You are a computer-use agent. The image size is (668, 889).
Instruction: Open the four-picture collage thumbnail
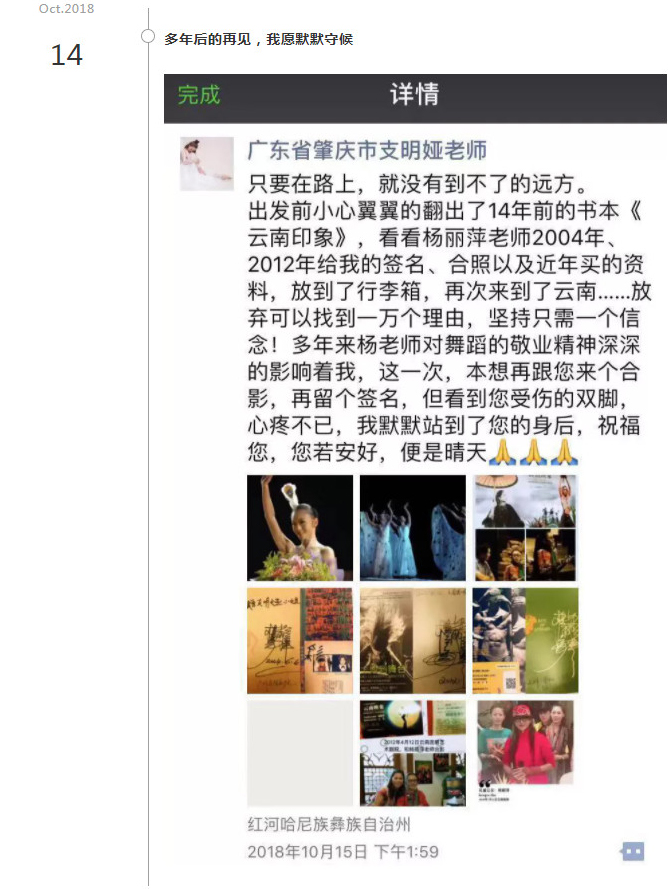click(x=526, y=528)
